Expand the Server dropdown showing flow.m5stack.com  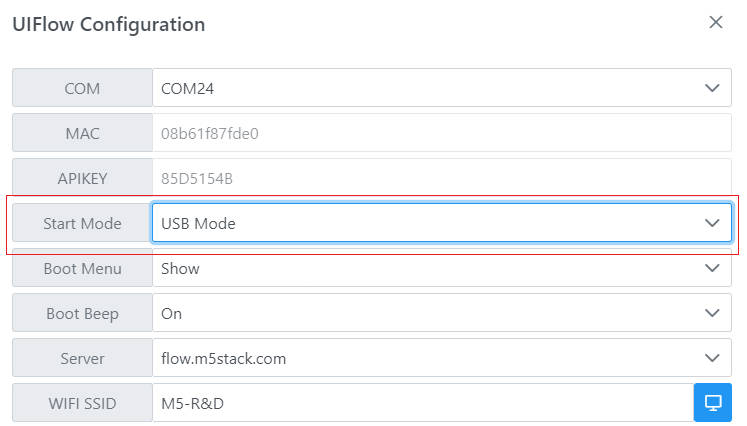(x=442, y=358)
